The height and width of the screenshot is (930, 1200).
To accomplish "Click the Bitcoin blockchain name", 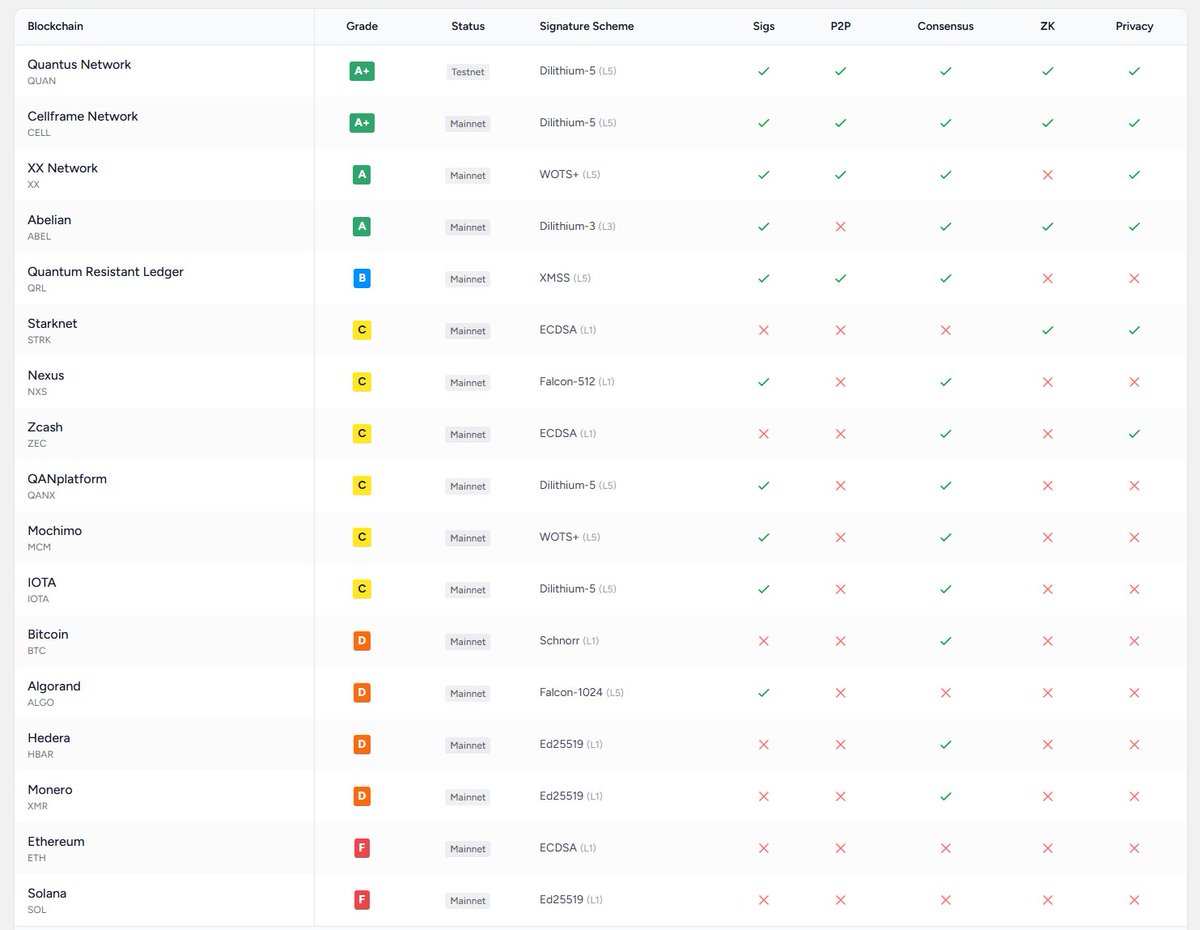I will tap(48, 634).
